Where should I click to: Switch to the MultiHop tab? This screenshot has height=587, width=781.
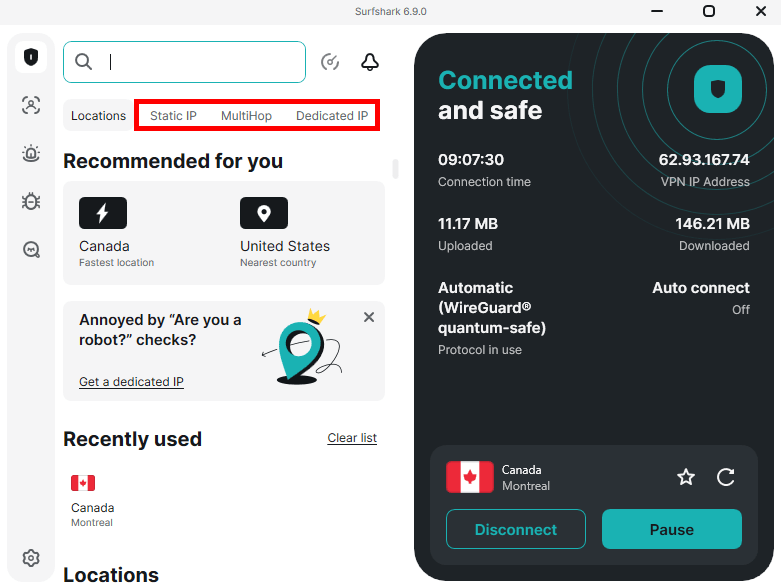pos(247,116)
